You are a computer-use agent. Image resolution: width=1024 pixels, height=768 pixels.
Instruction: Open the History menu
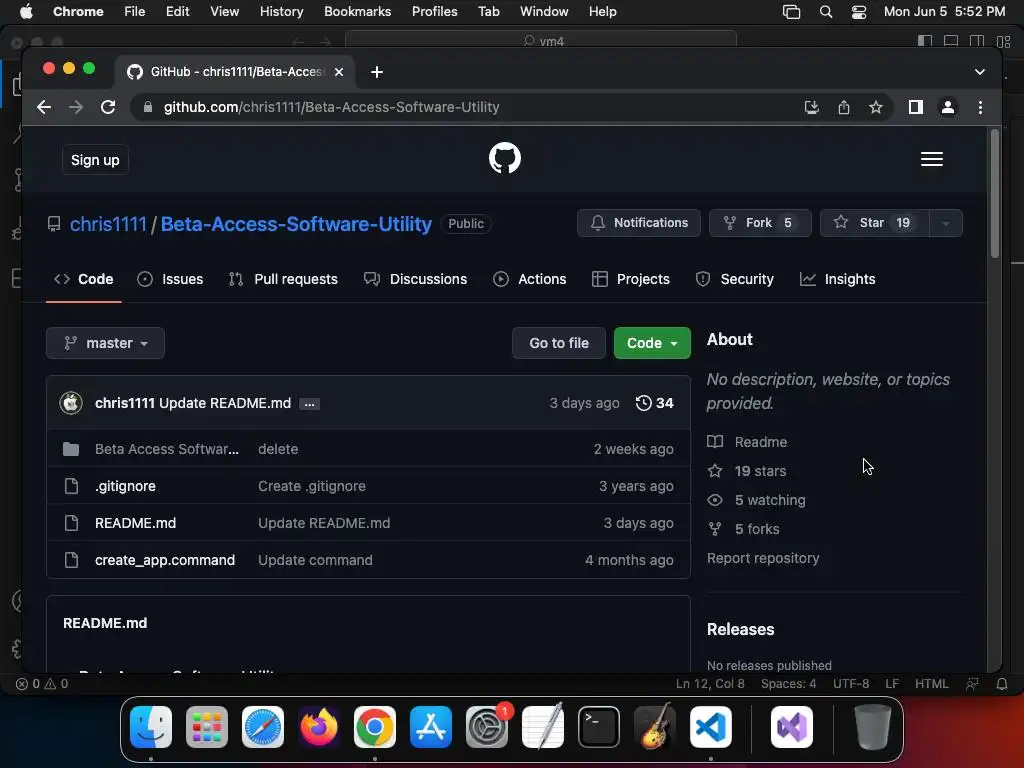point(281,12)
